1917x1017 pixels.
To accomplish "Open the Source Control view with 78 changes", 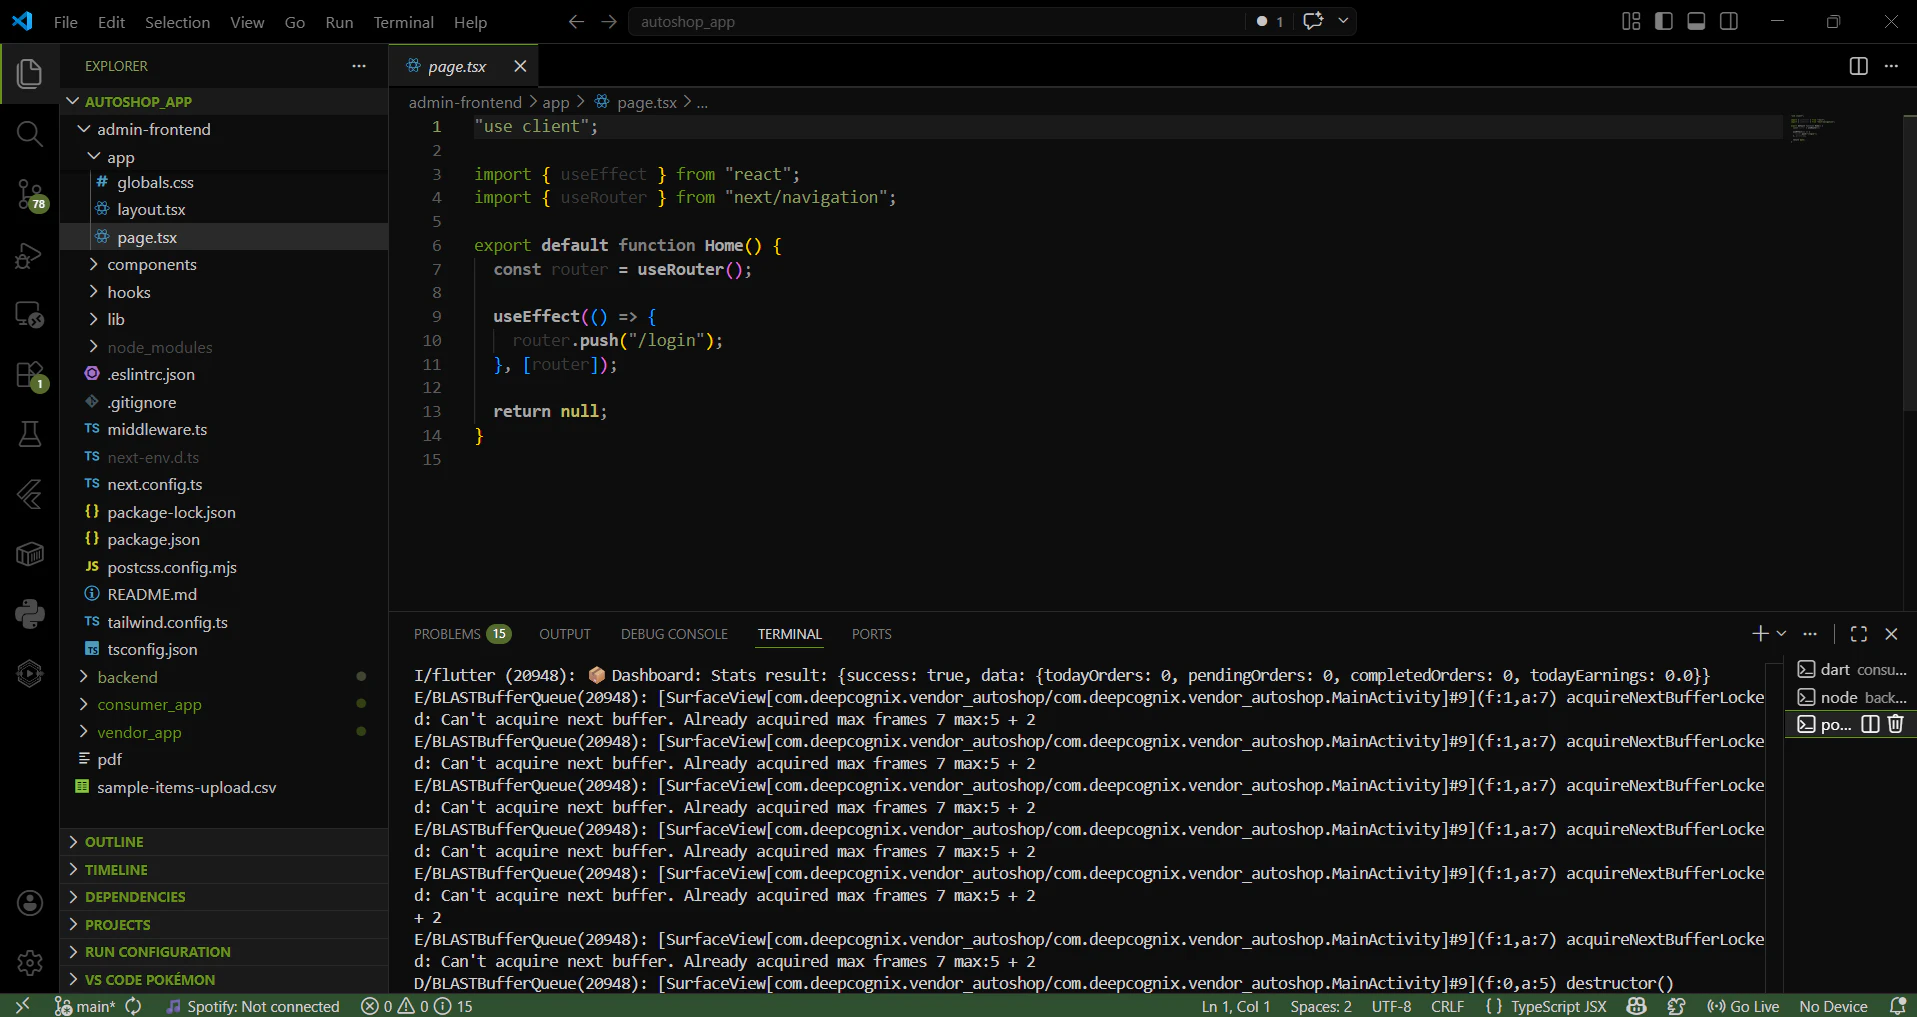I will (x=29, y=196).
